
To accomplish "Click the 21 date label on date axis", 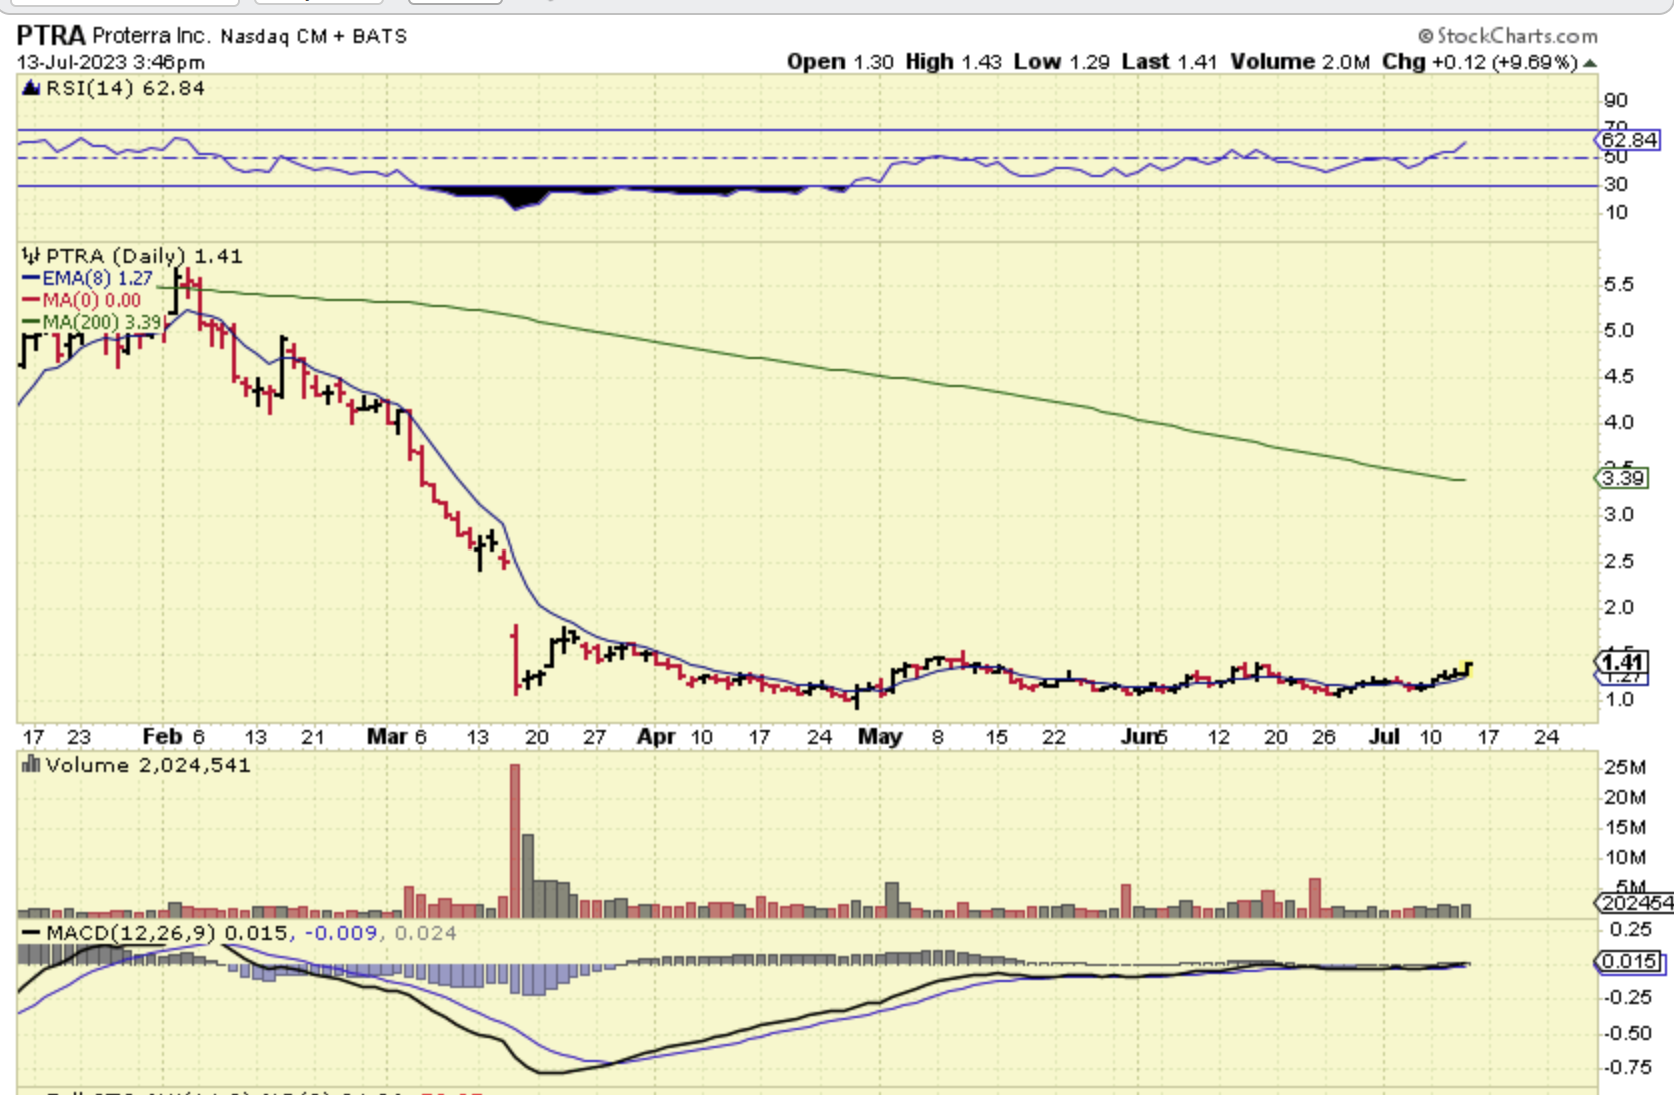I will pos(313,737).
